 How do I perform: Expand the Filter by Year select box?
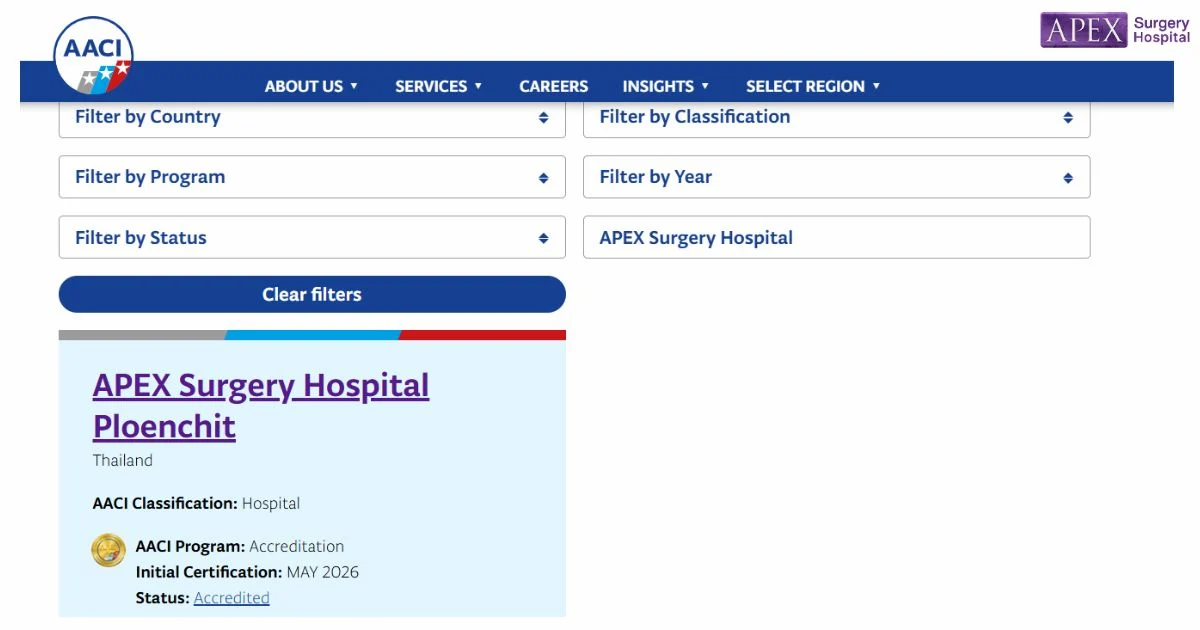coord(837,177)
